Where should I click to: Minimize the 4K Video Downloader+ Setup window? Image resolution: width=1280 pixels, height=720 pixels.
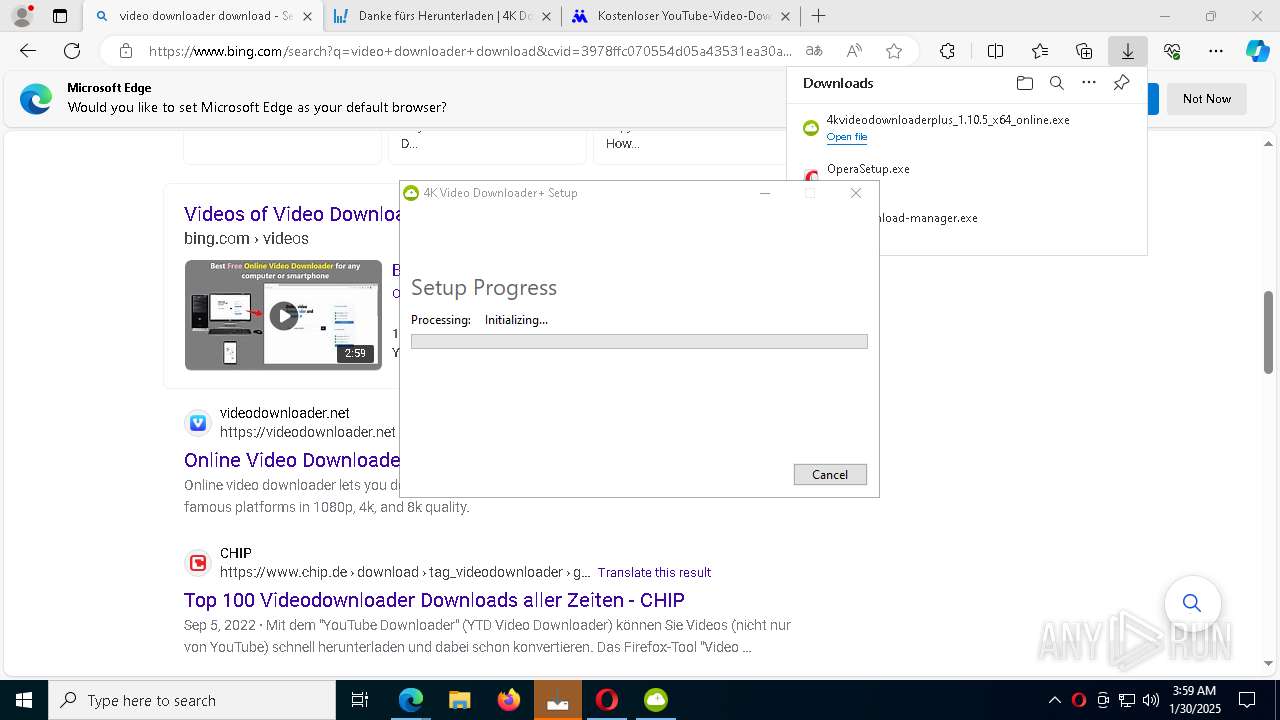click(765, 193)
